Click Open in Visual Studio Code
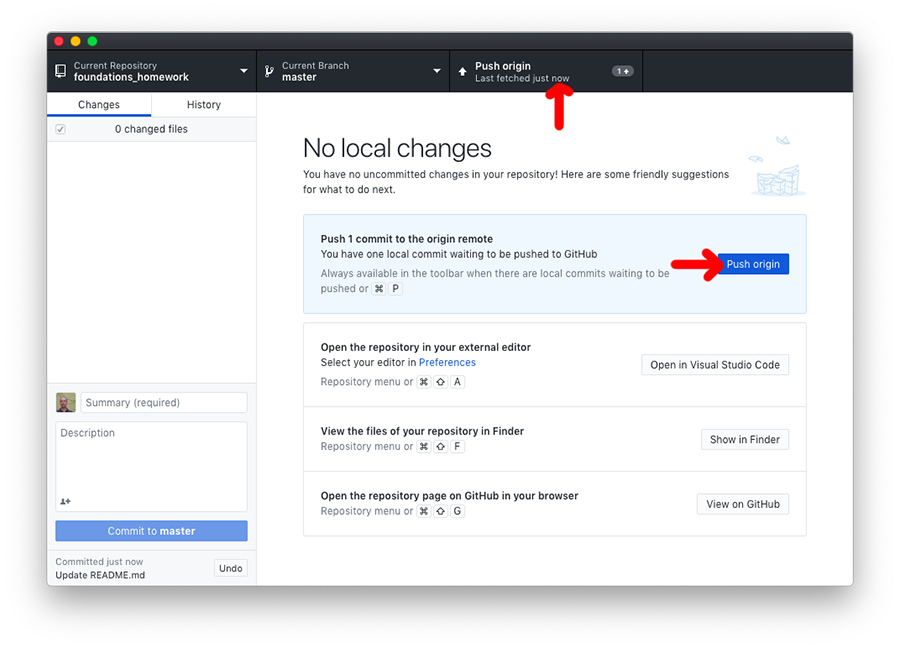This screenshot has width=900, height=648. pyautogui.click(x=715, y=365)
